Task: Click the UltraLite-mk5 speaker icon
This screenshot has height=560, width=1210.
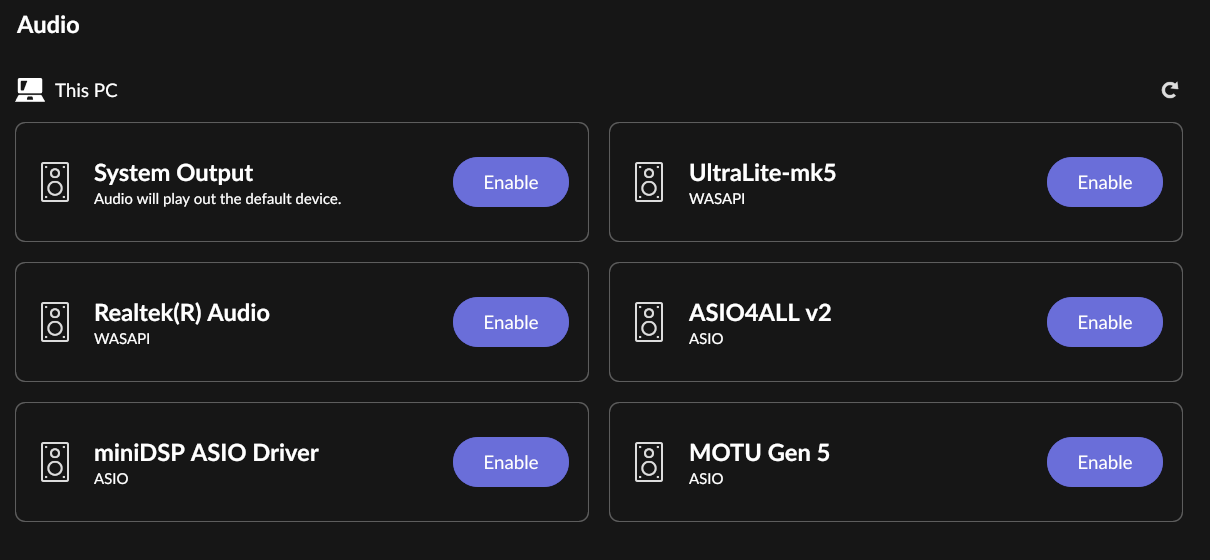Action: (649, 182)
